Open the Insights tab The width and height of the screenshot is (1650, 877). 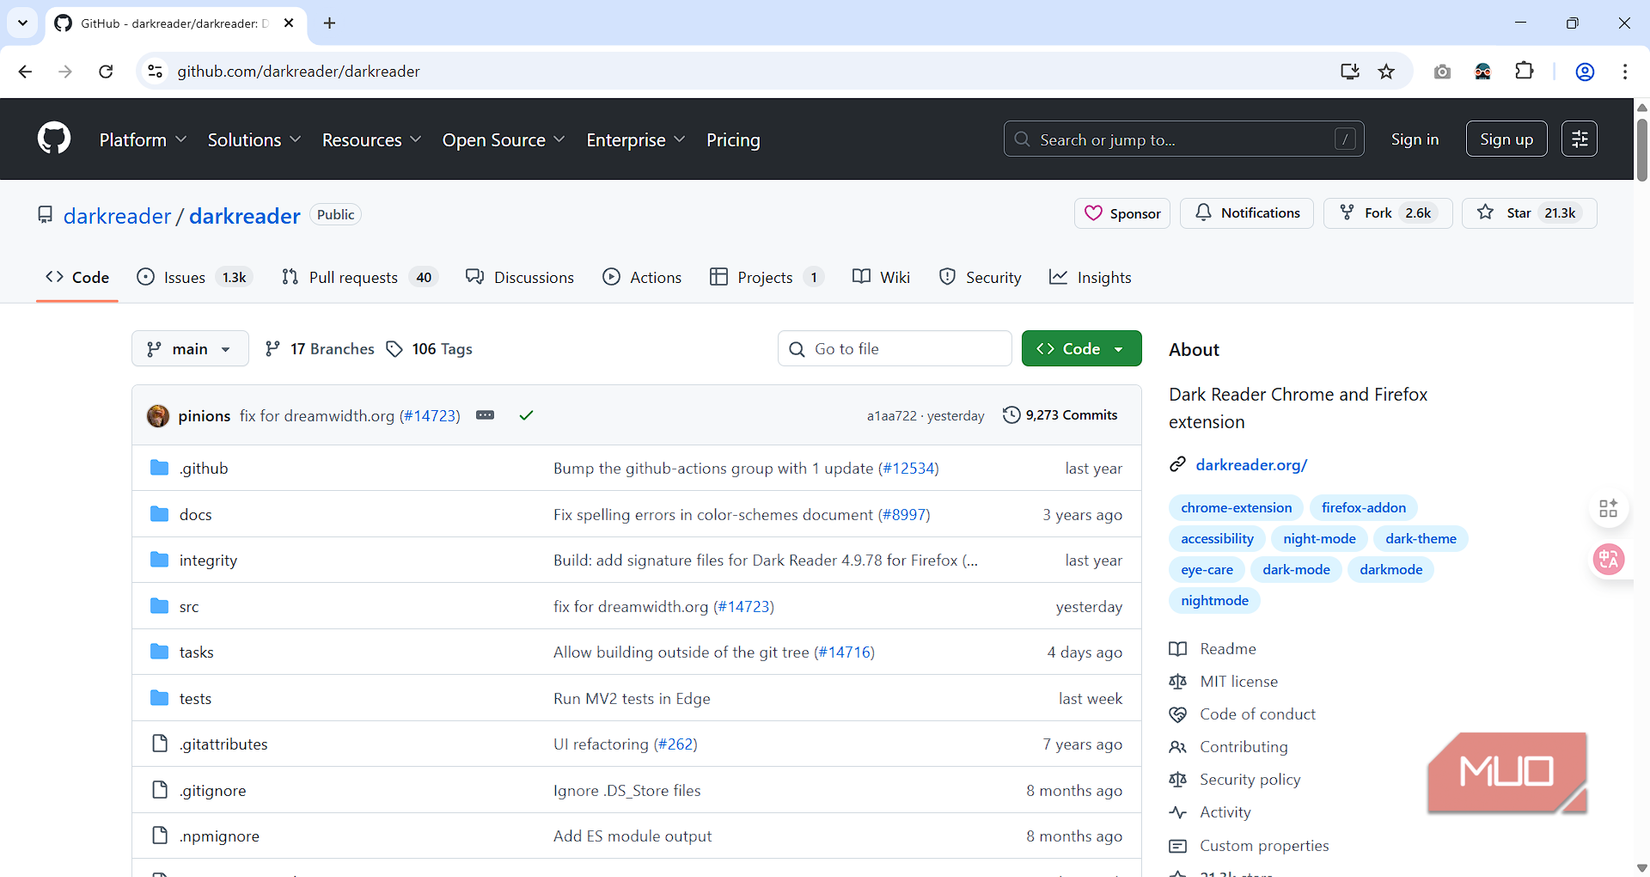click(x=1090, y=277)
